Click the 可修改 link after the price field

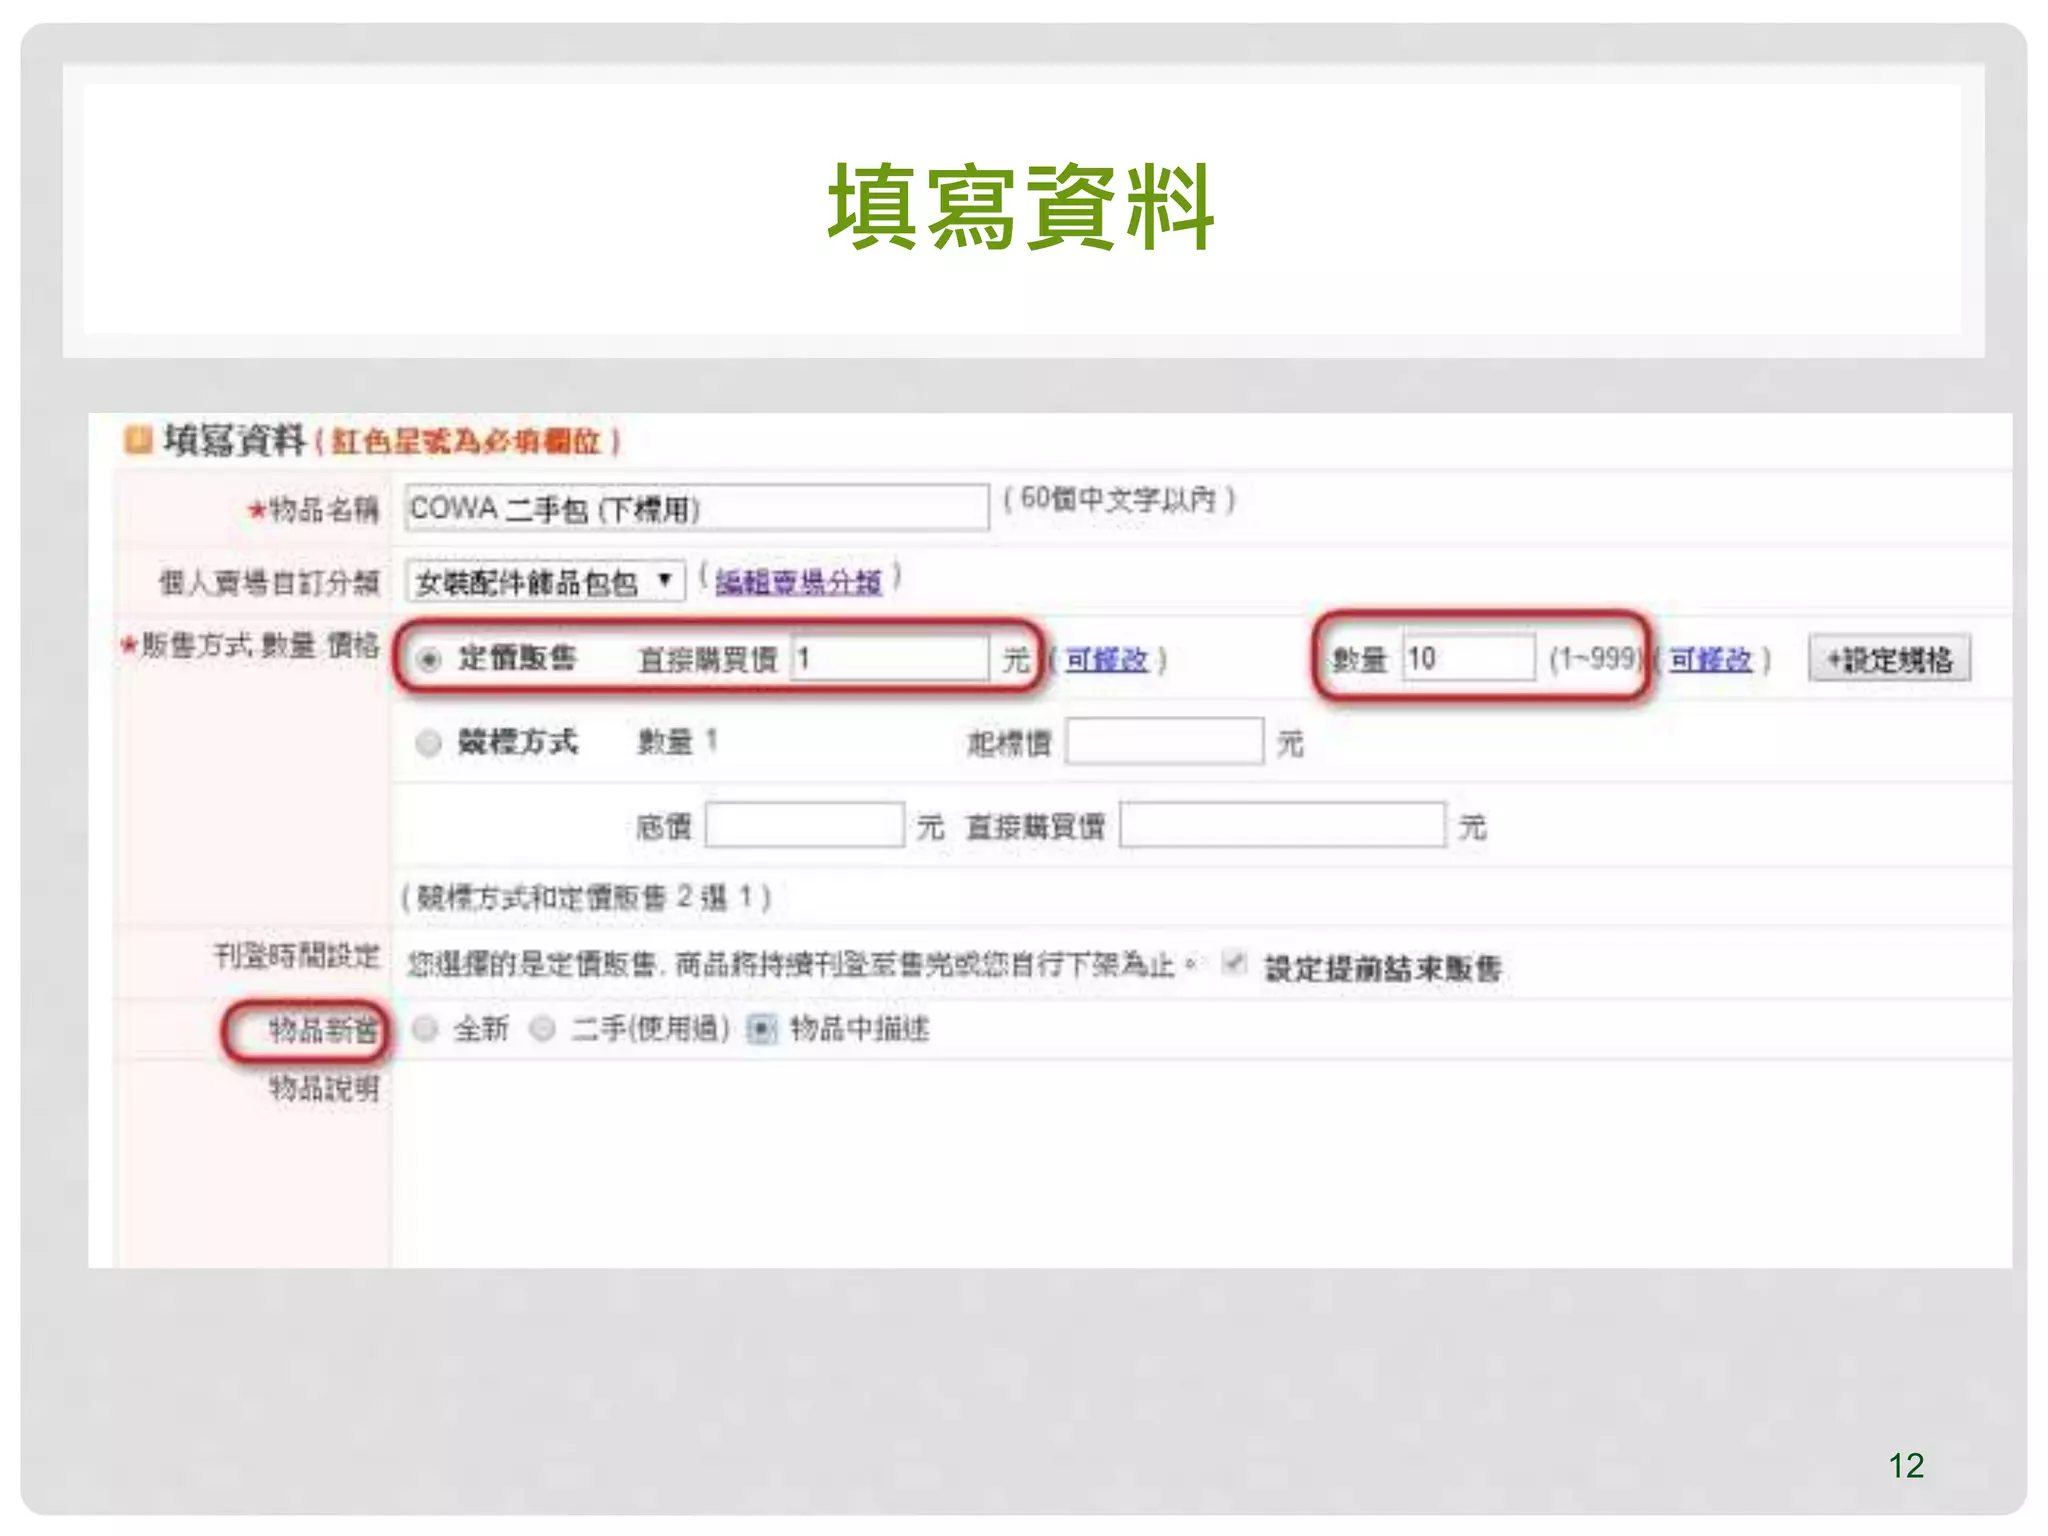coord(1106,660)
